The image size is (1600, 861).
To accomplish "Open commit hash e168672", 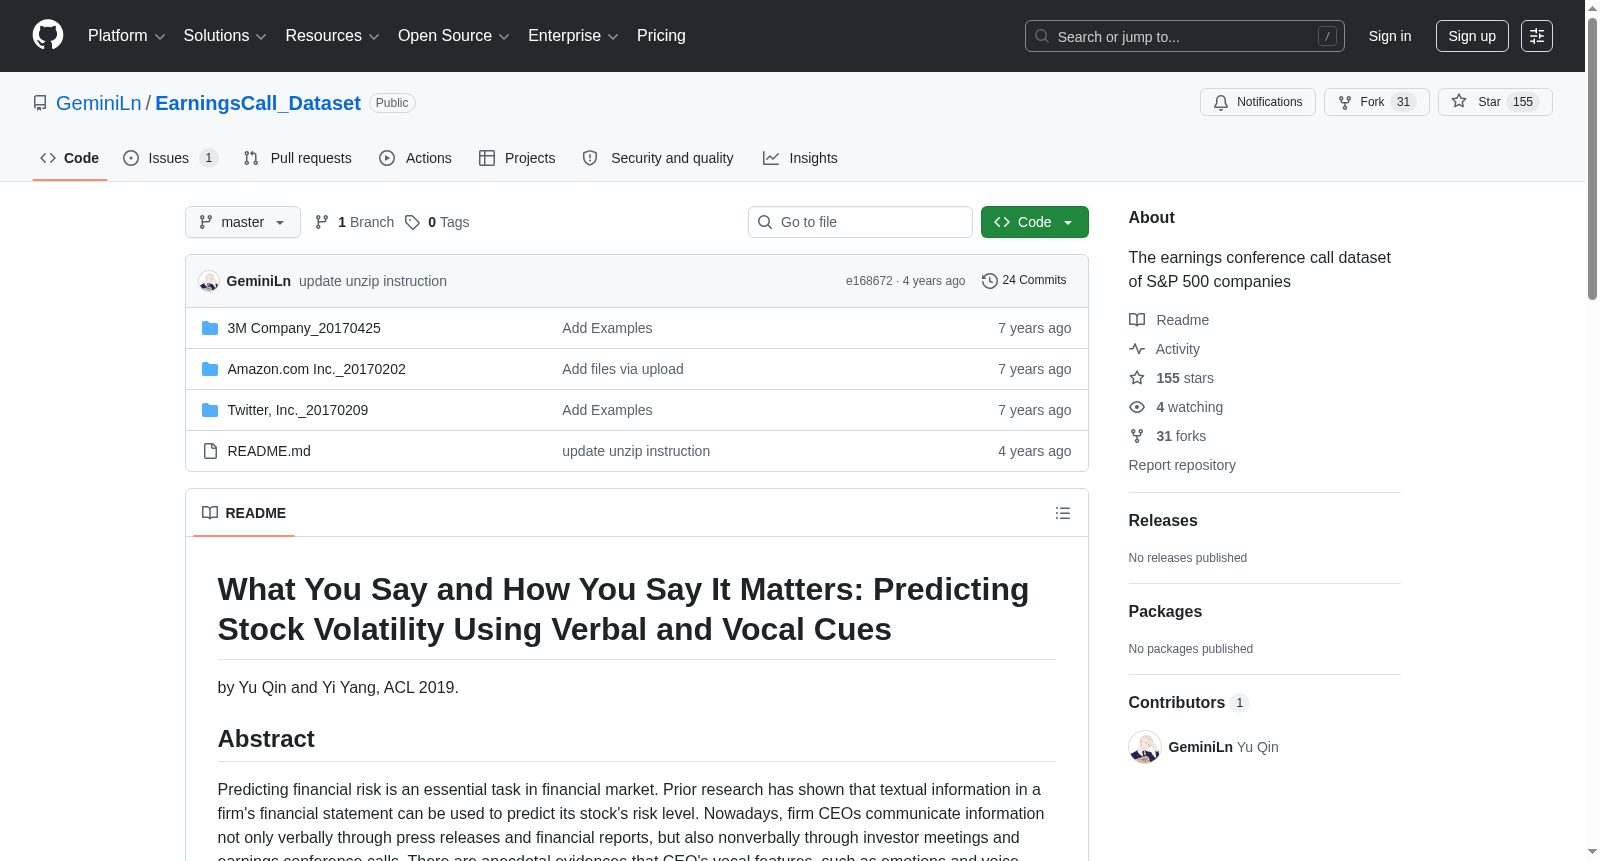I will (x=869, y=281).
